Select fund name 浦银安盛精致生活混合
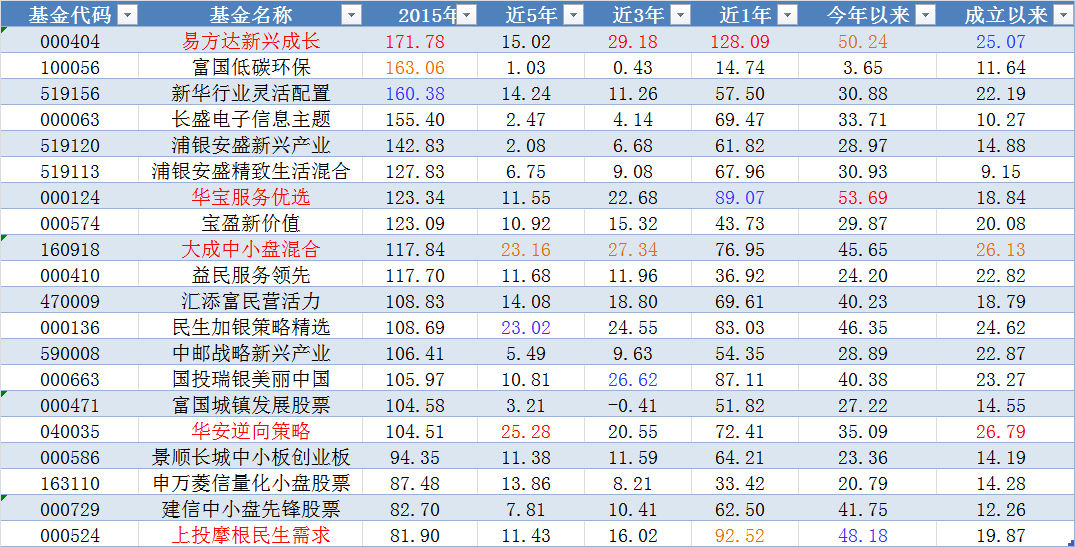Image resolution: width=1075 pixels, height=547 pixels. pyautogui.click(x=251, y=171)
